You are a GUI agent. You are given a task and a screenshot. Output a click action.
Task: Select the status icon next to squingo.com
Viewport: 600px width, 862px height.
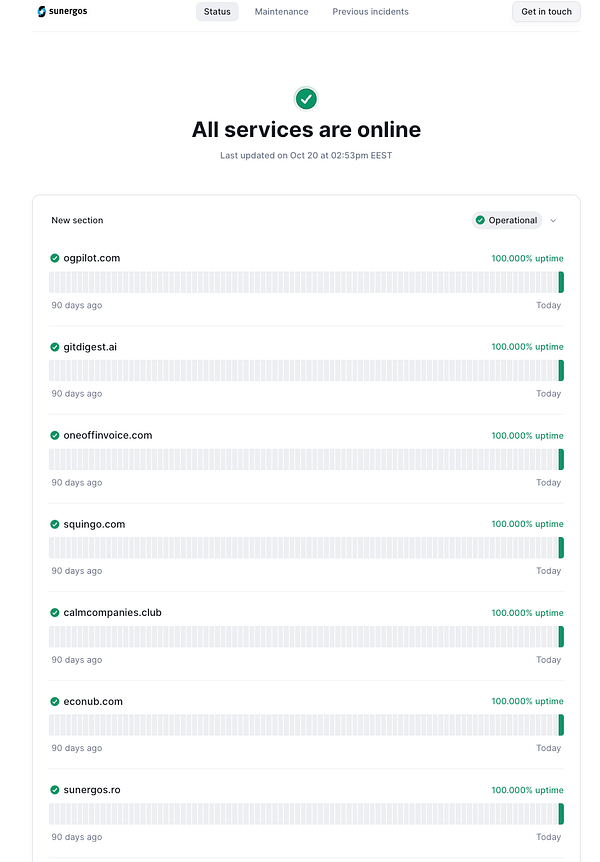[x=54, y=523]
